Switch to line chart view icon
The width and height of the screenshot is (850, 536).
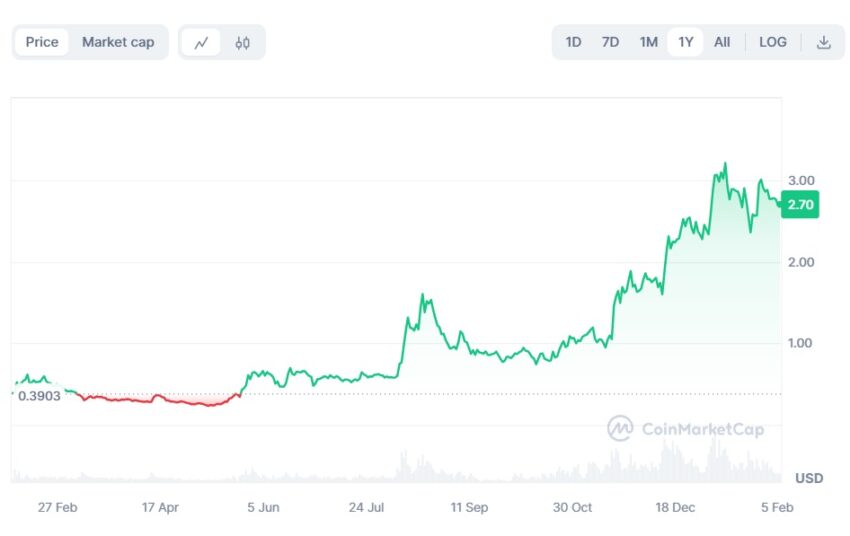(201, 42)
